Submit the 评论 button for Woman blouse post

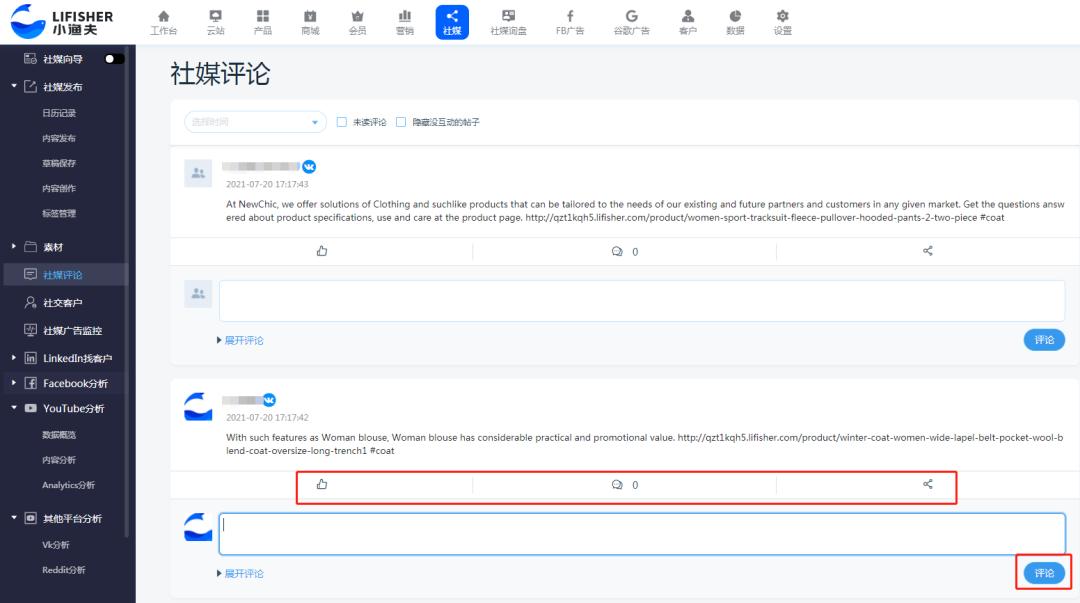tap(1044, 573)
